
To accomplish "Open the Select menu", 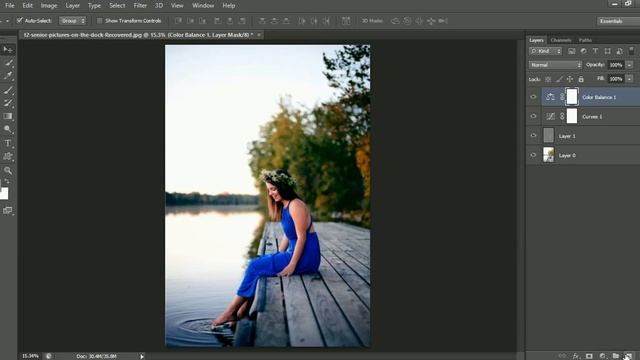I will click(x=117, y=6).
